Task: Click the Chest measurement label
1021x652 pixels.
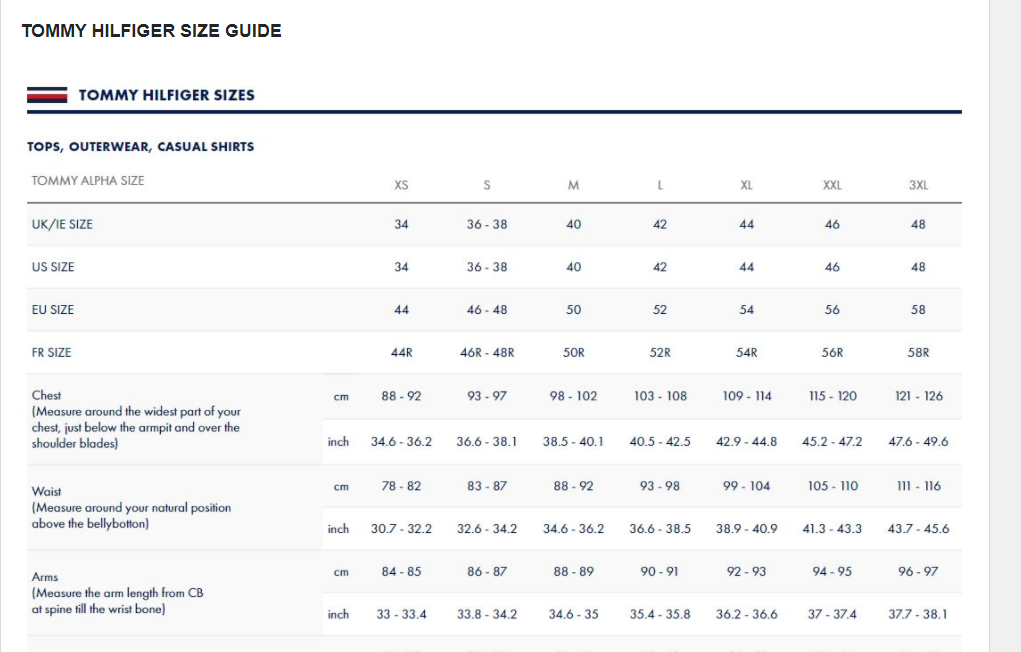Action: [136, 419]
